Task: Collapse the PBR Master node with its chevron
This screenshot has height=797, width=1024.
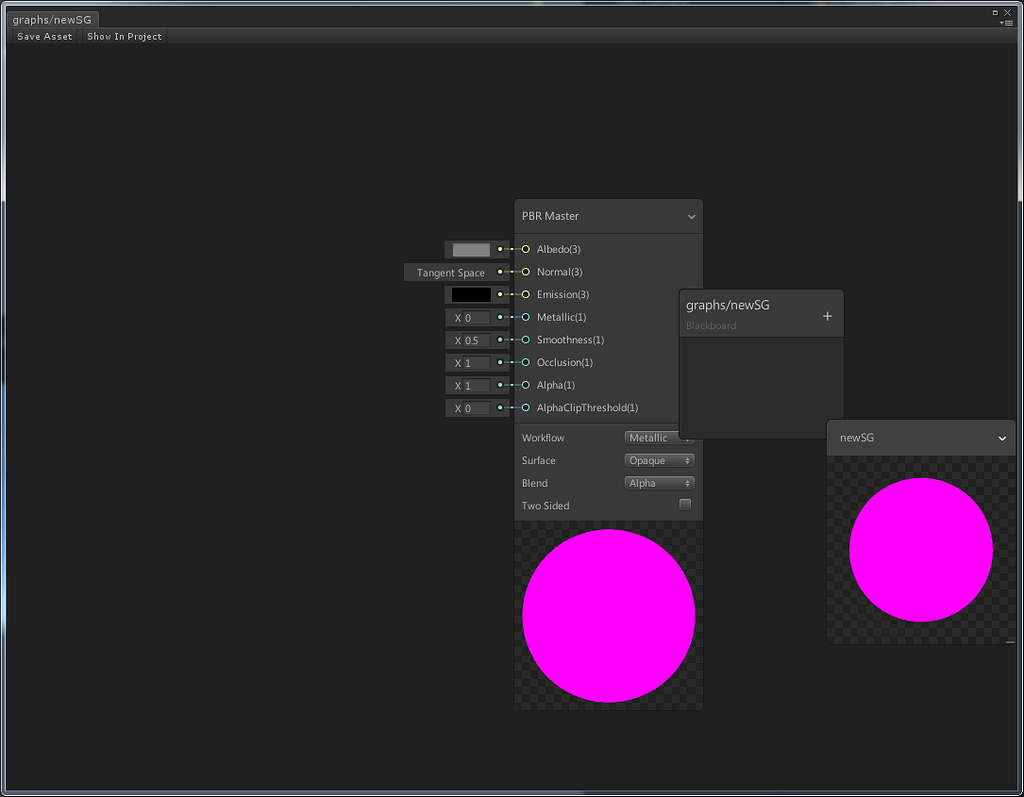Action: tap(691, 216)
